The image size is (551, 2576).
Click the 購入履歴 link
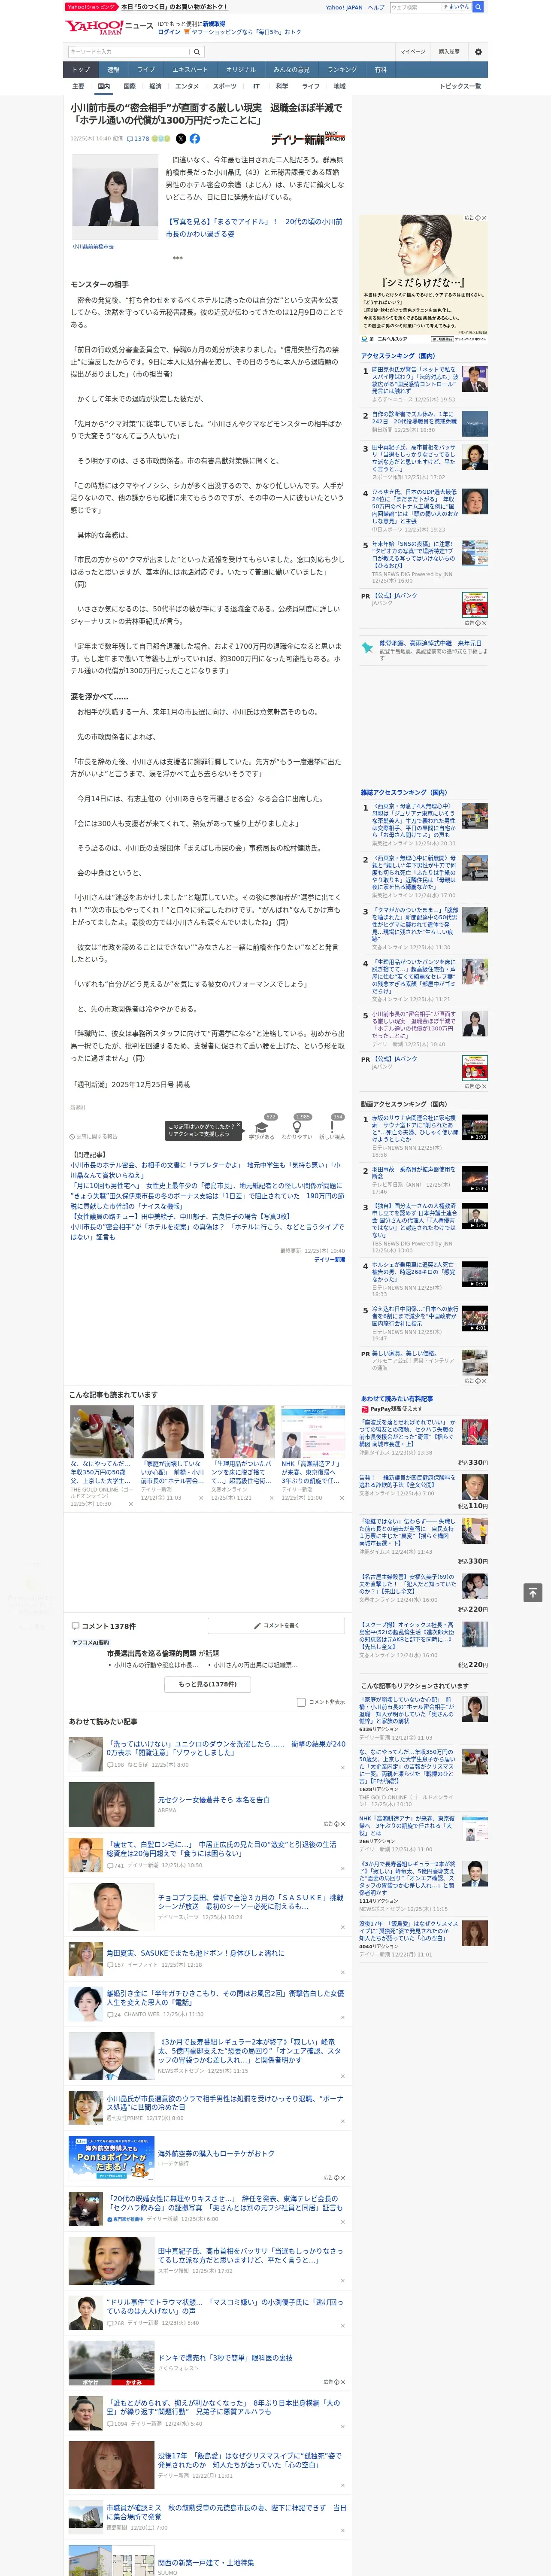(449, 51)
